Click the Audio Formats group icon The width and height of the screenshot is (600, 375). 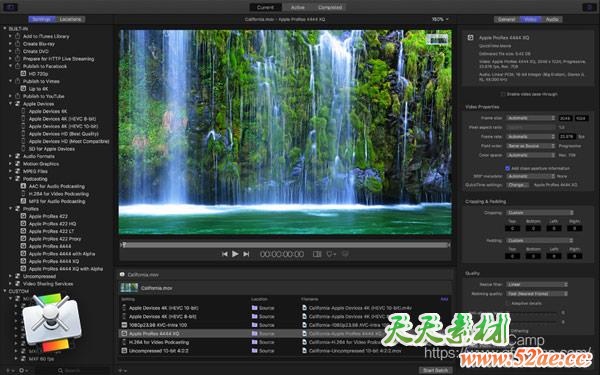17,156
